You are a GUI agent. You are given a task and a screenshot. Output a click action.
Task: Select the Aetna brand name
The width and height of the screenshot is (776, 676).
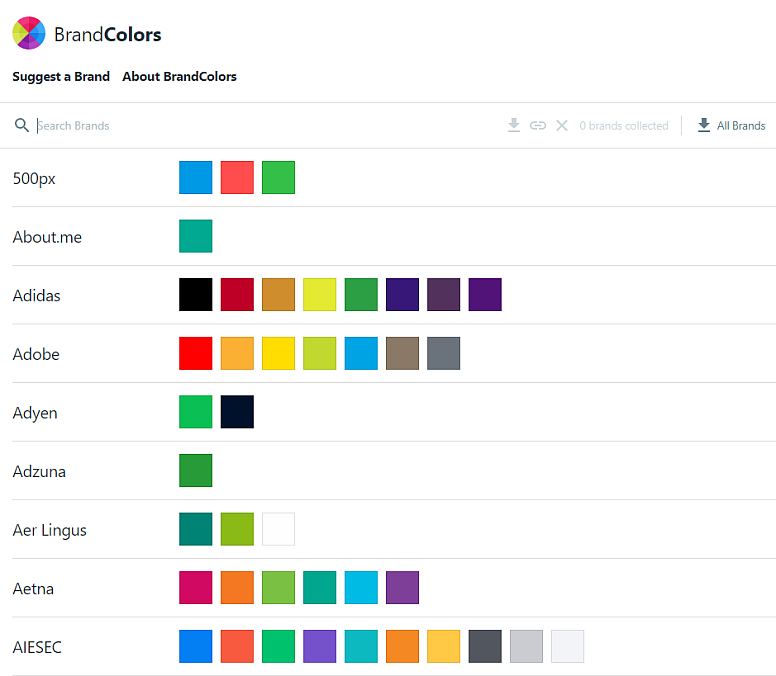pos(33,589)
